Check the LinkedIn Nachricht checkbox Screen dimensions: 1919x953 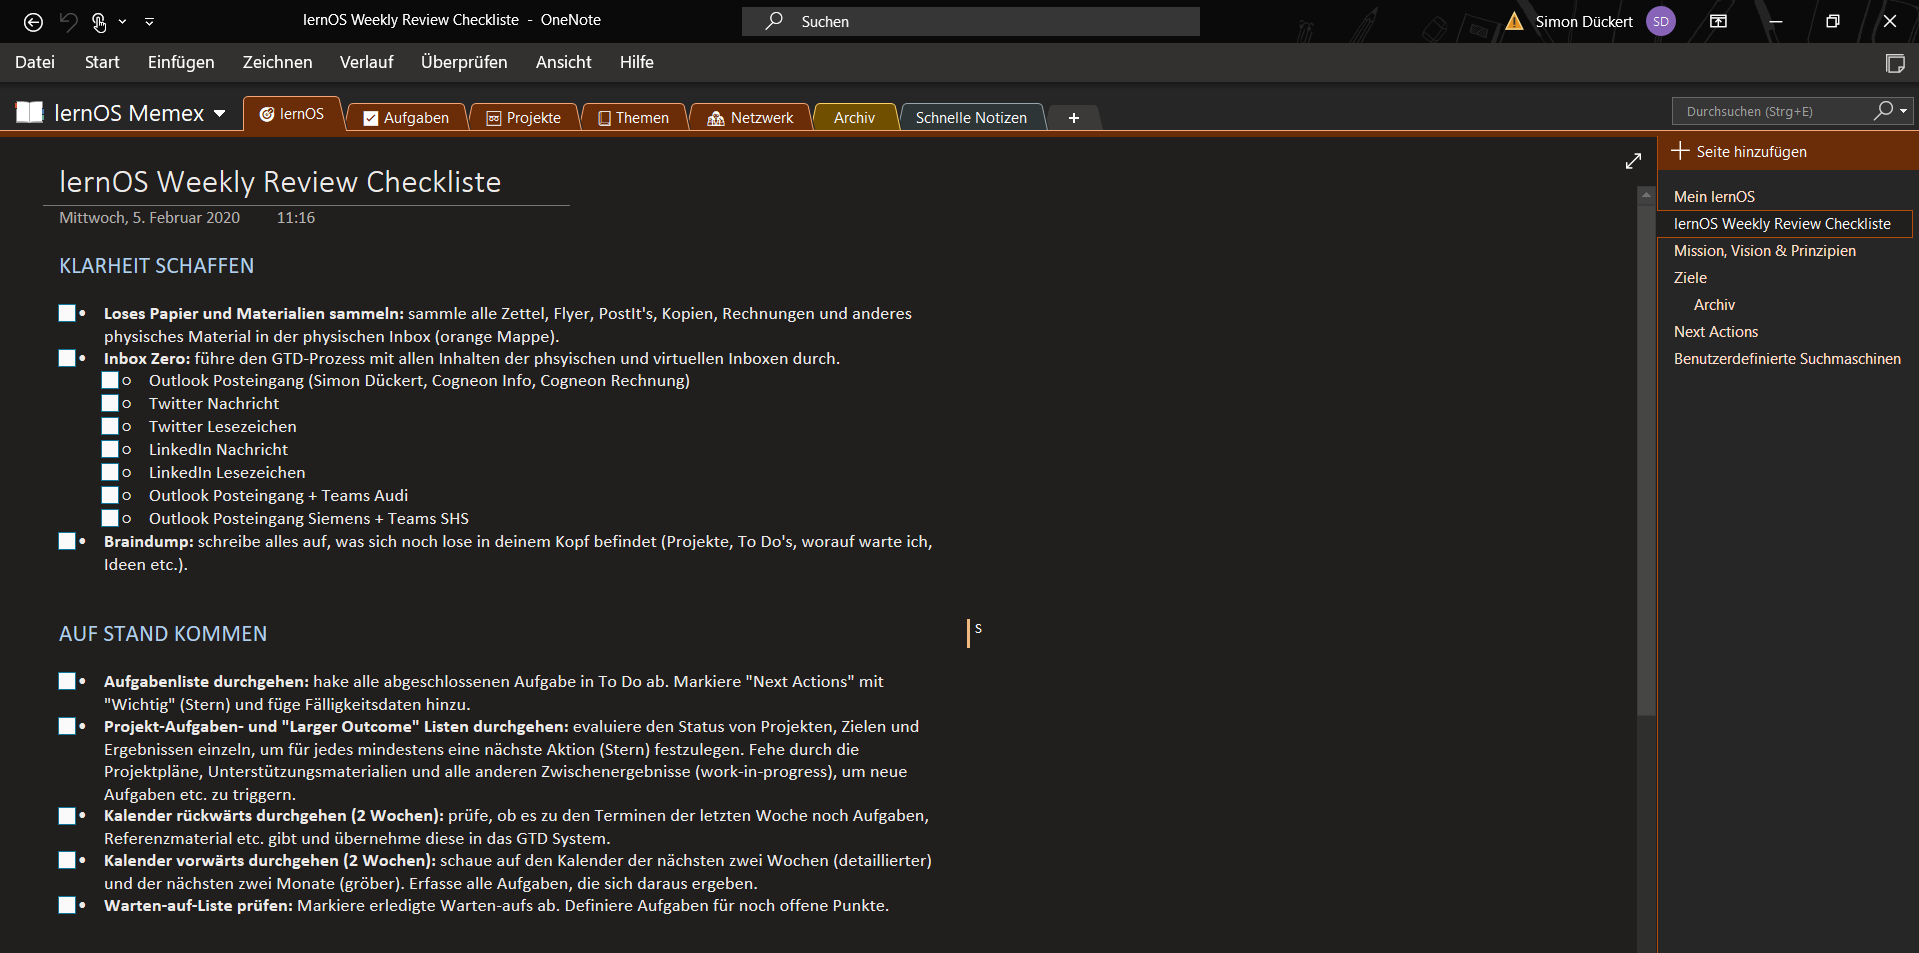point(110,449)
